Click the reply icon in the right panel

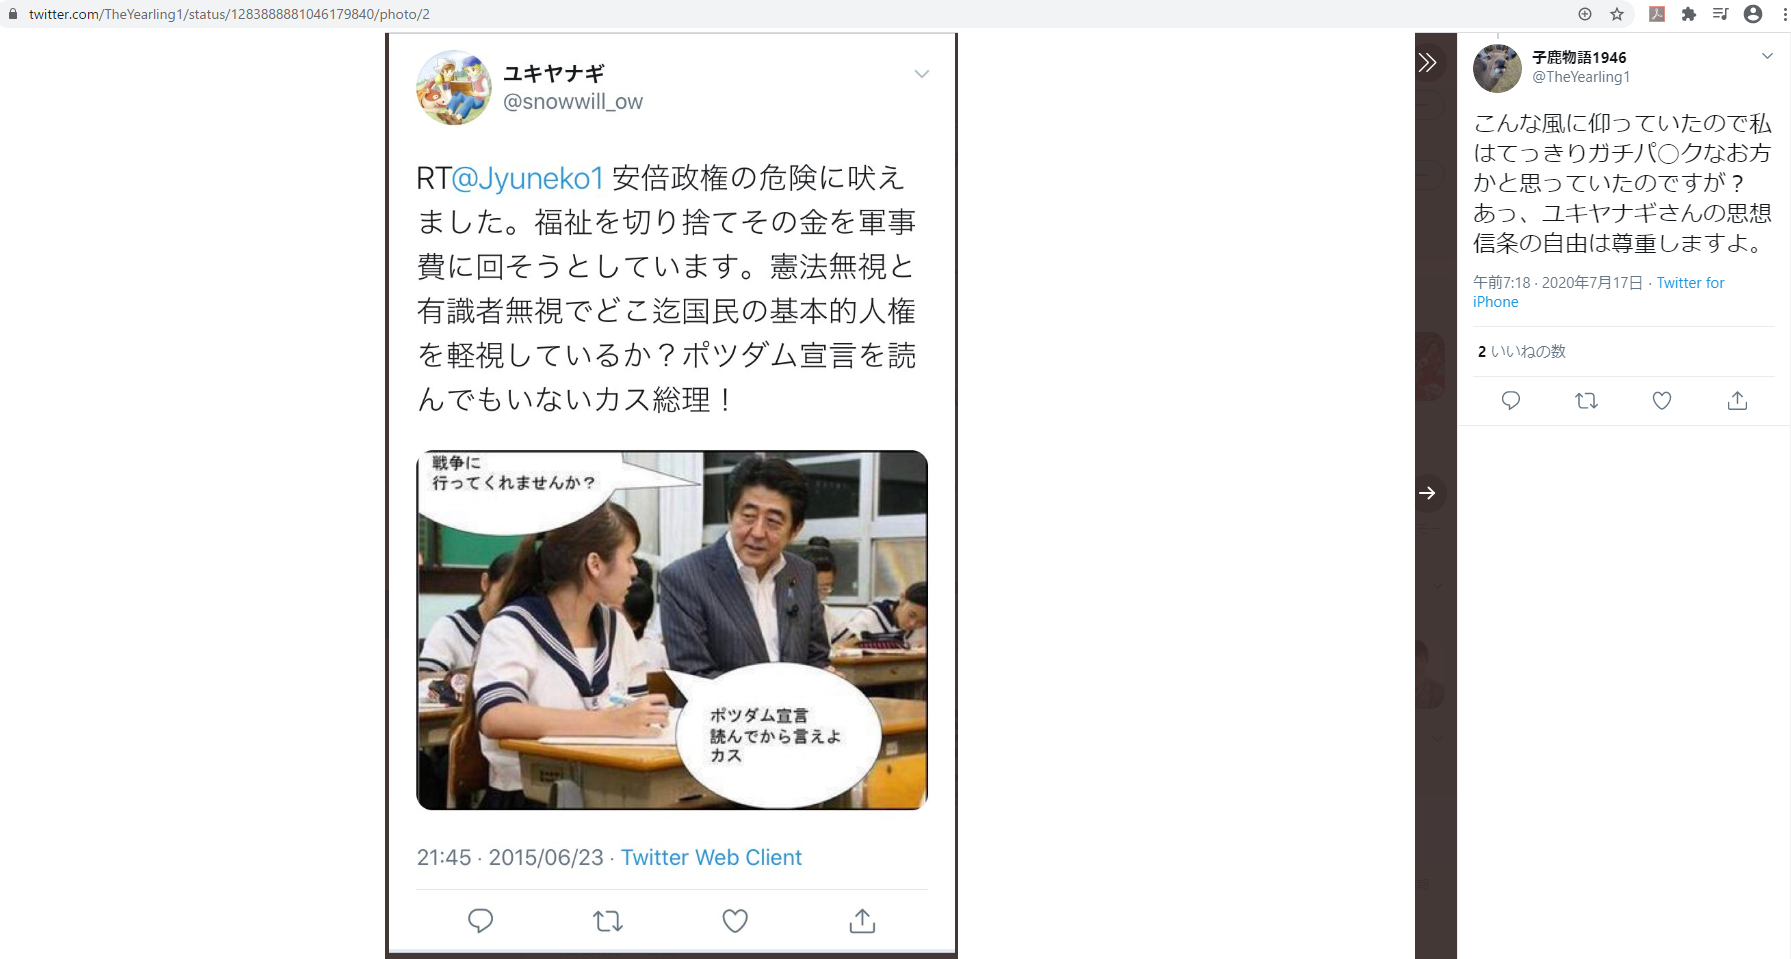[1511, 401]
